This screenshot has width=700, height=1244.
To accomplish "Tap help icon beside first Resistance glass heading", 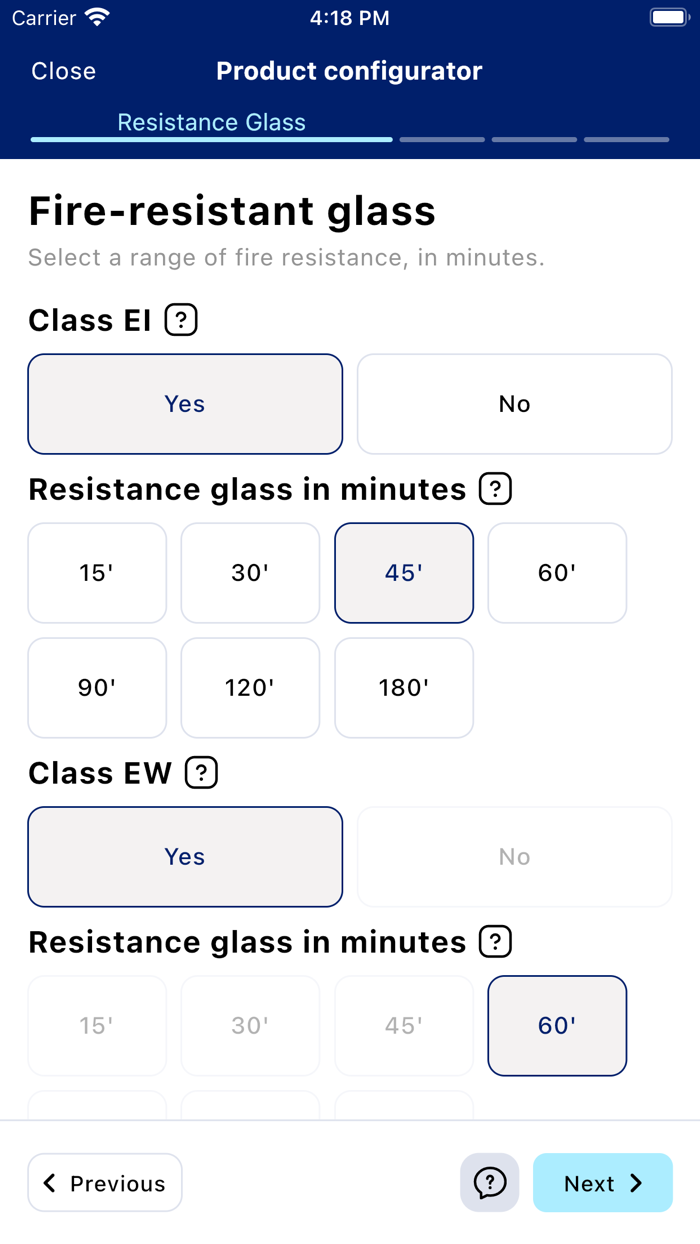I will 495,489.
